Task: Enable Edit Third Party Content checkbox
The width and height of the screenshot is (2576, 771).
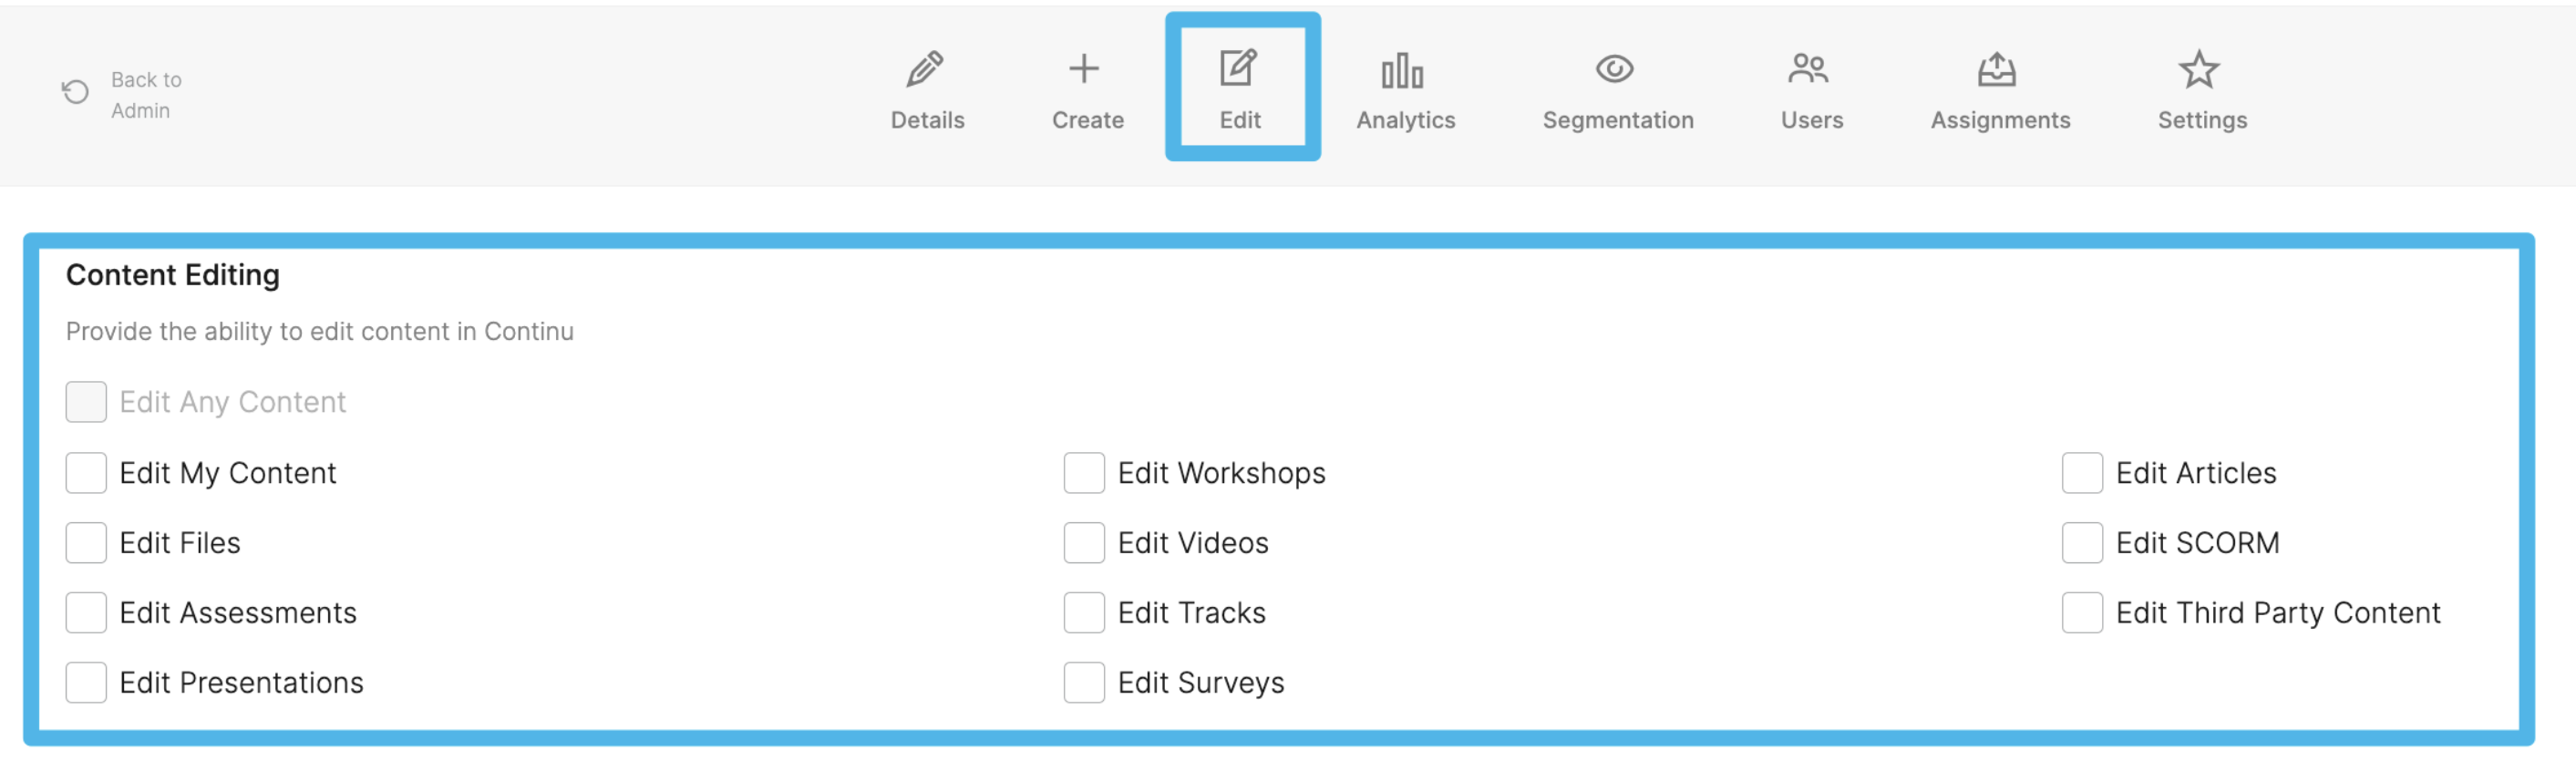Action: 2082,613
